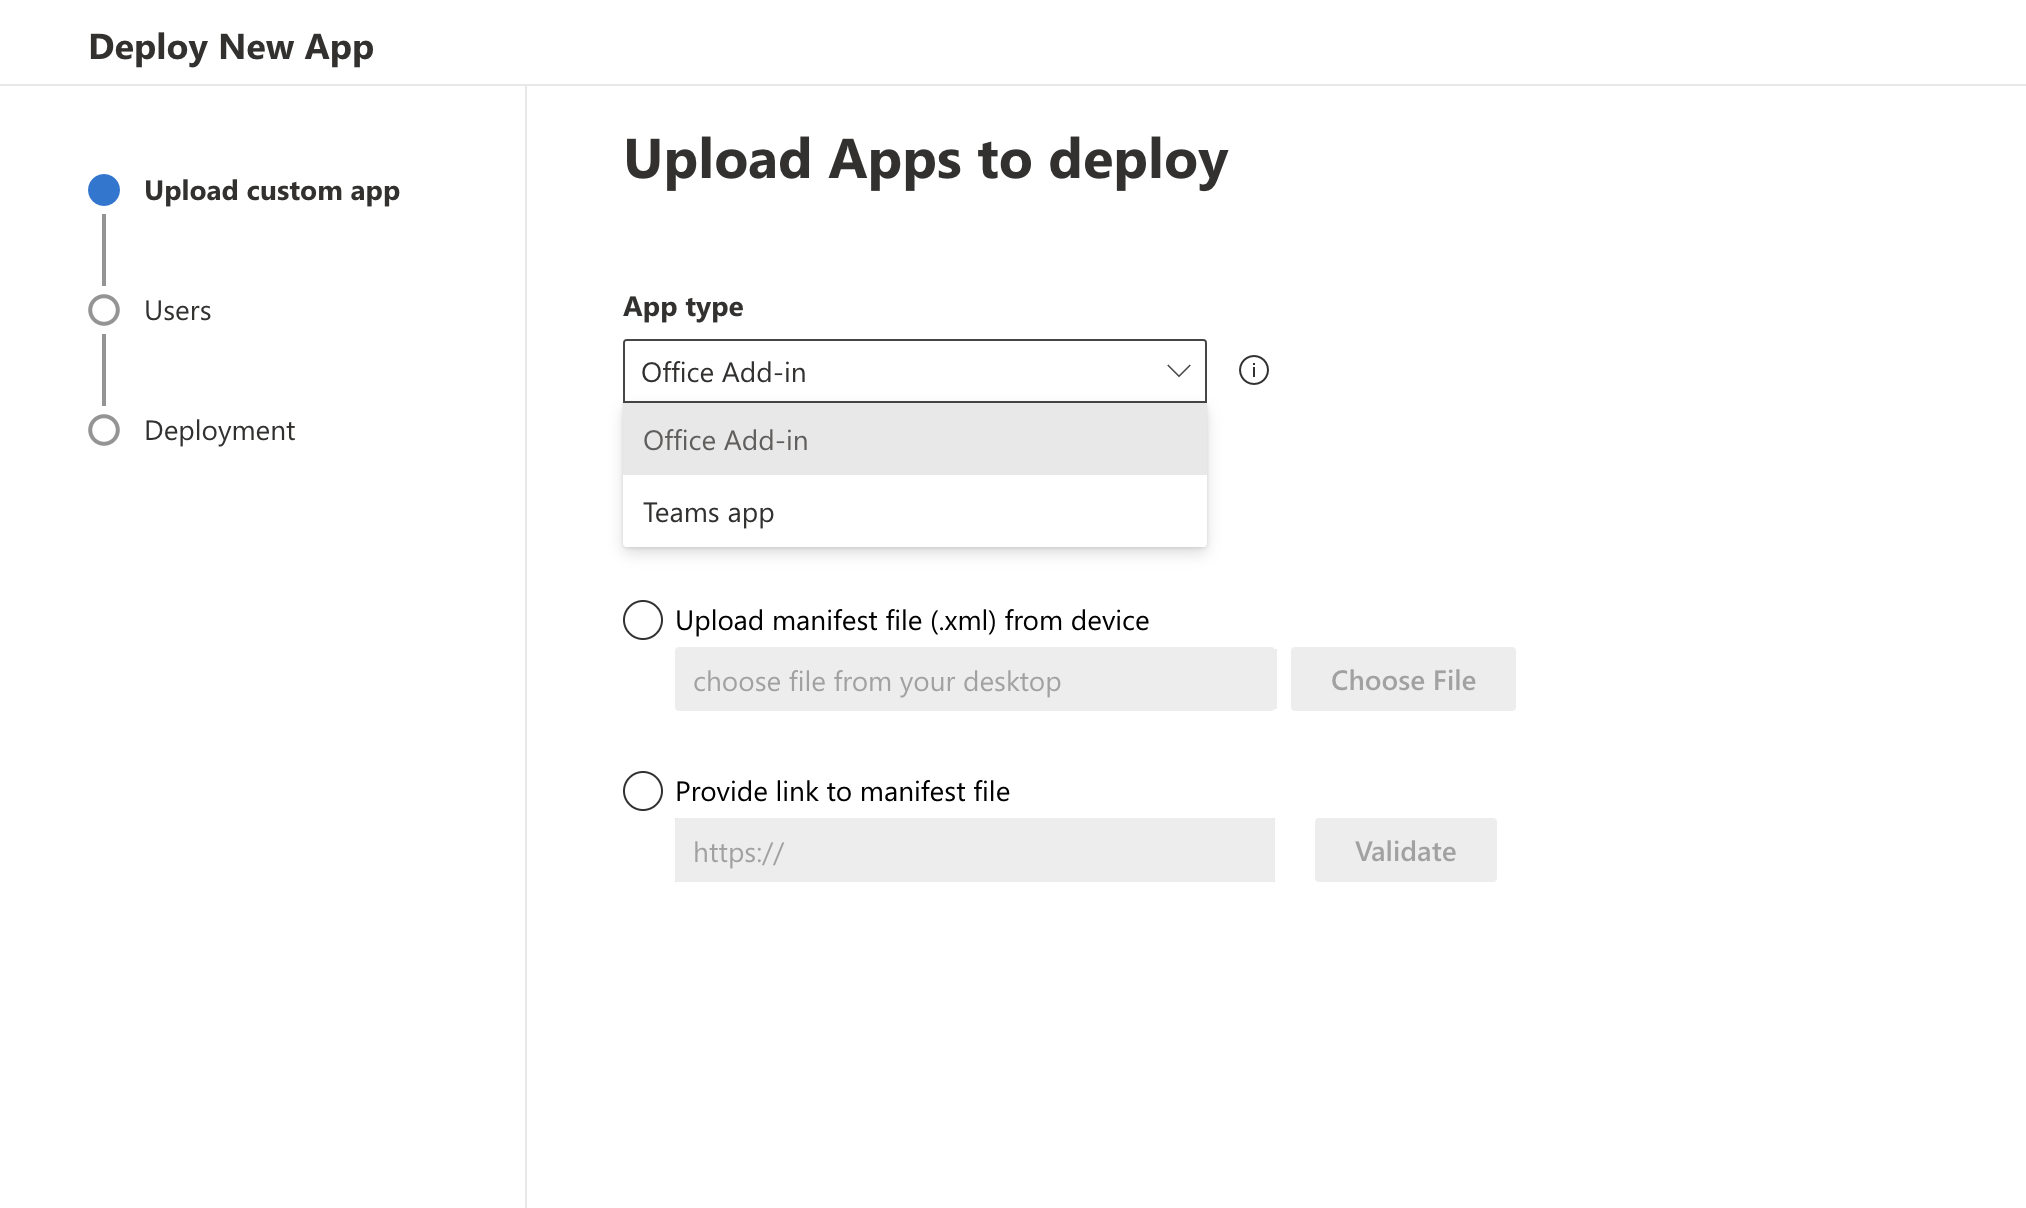The width and height of the screenshot is (2026, 1208).
Task: Click the App type label
Action: [x=683, y=307]
